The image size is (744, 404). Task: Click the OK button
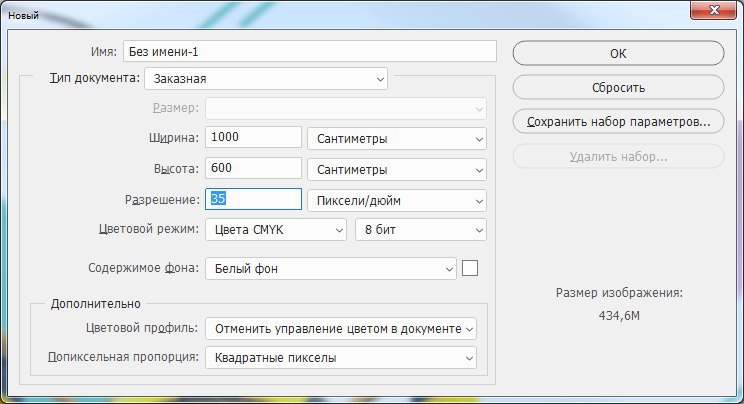[x=618, y=53]
